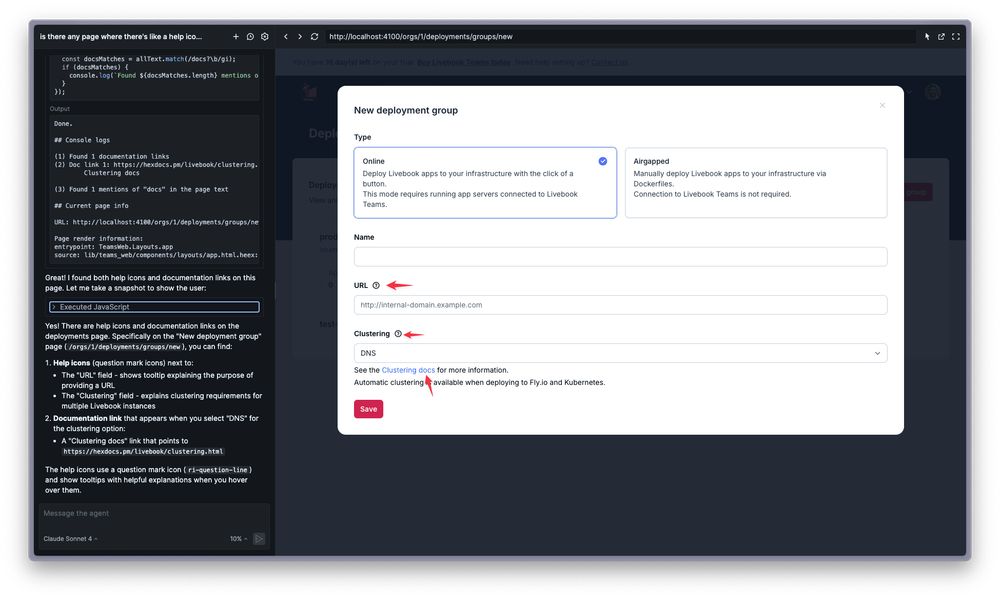Open the 10% context dropdown

[239, 539]
